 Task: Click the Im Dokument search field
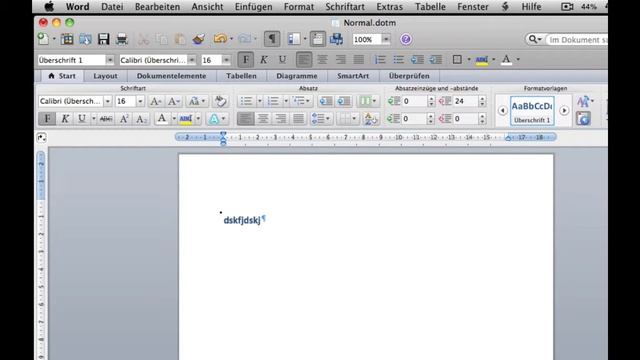pyautogui.click(x=576, y=40)
